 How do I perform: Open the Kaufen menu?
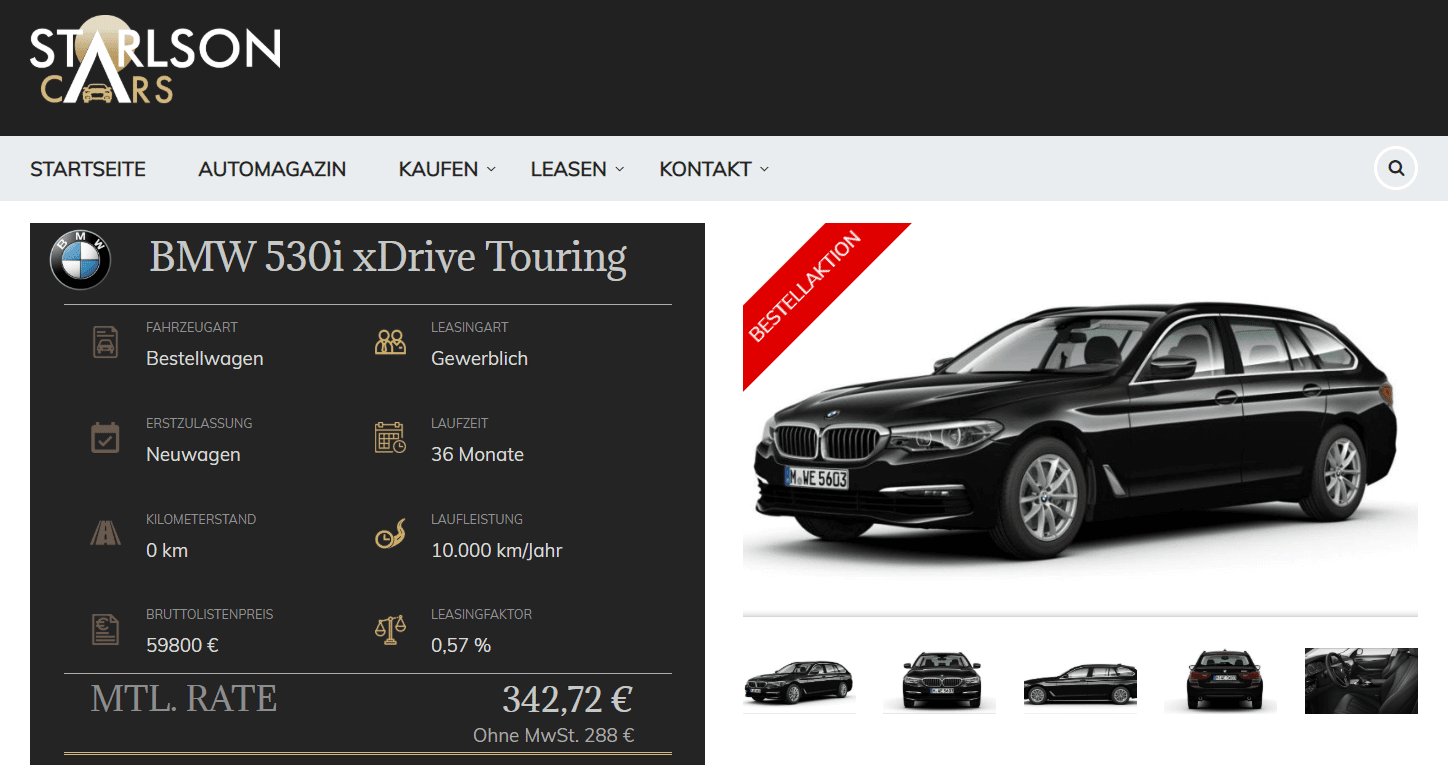tap(438, 169)
